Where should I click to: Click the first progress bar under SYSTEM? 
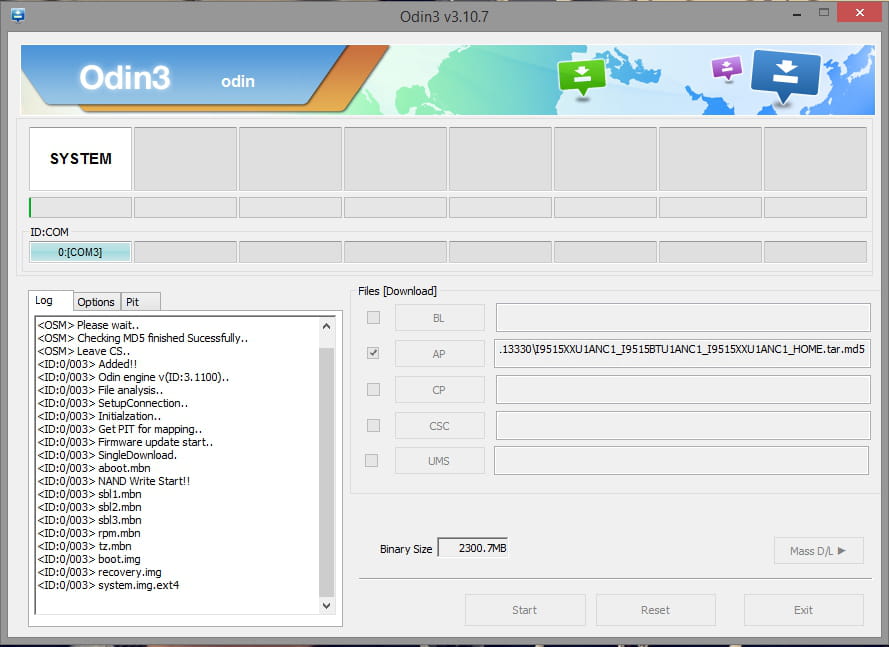pyautogui.click(x=81, y=208)
